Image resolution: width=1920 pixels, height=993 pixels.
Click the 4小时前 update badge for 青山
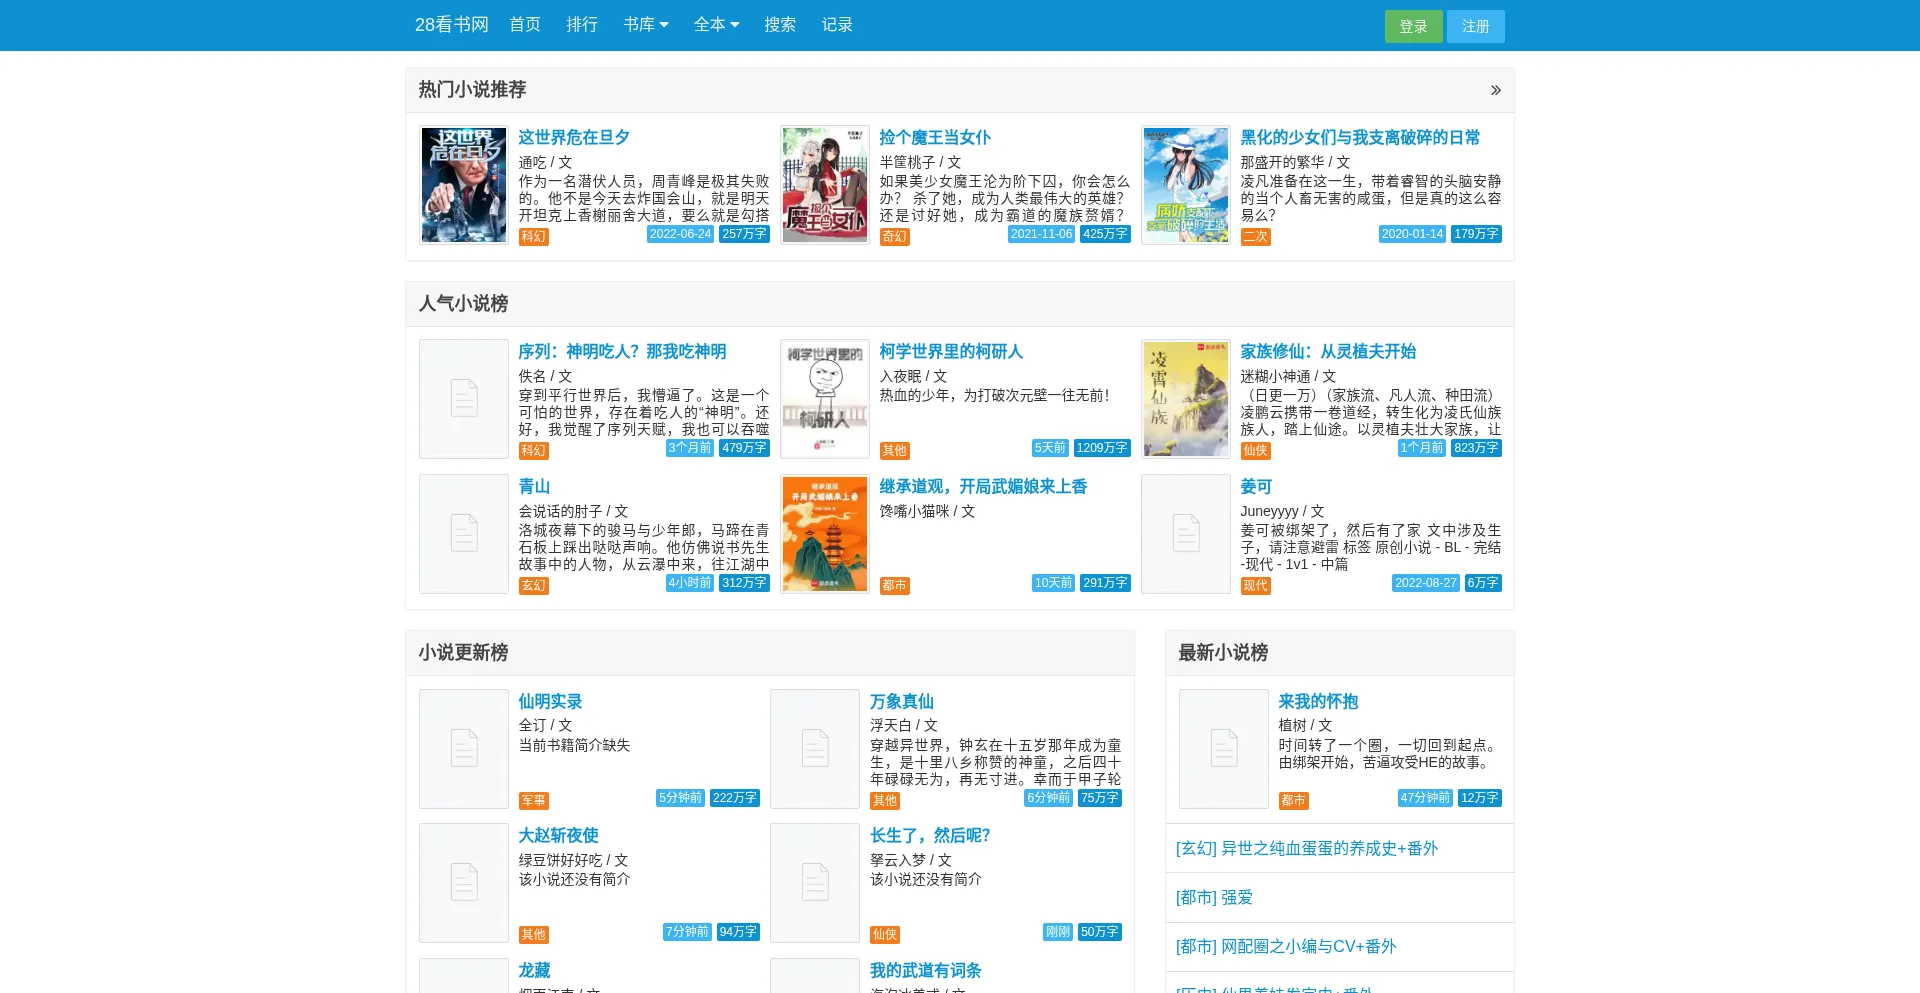690,583
